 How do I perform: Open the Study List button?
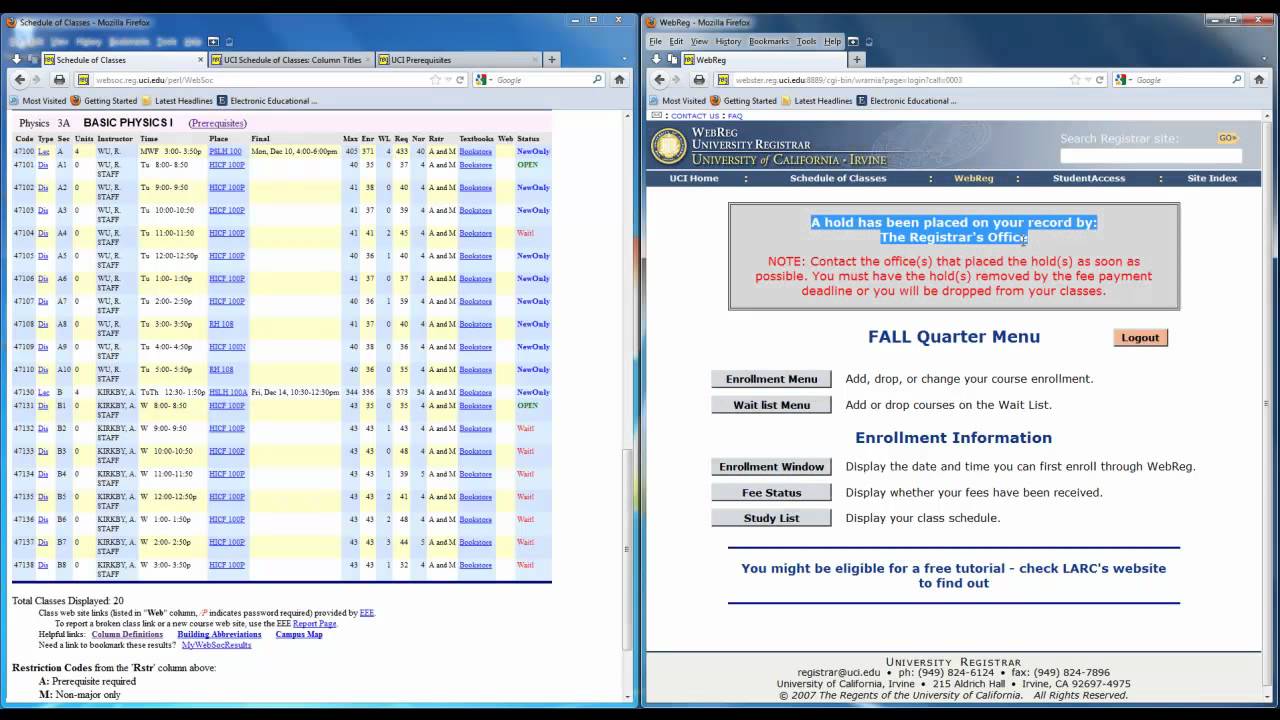[x=771, y=518]
